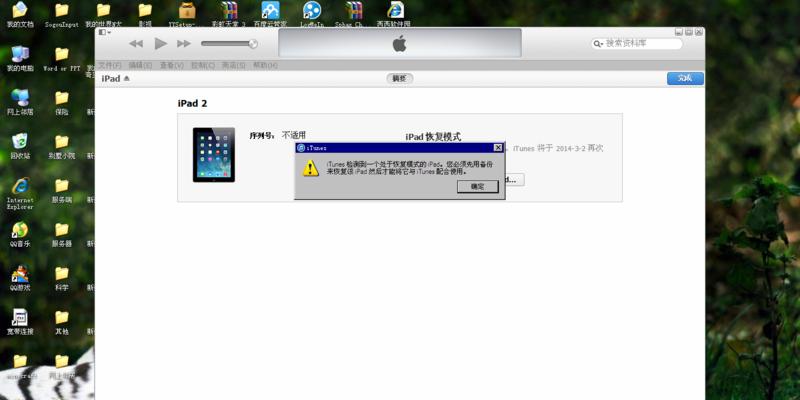
Task: Minimize the iTunes window
Action: 679,32
